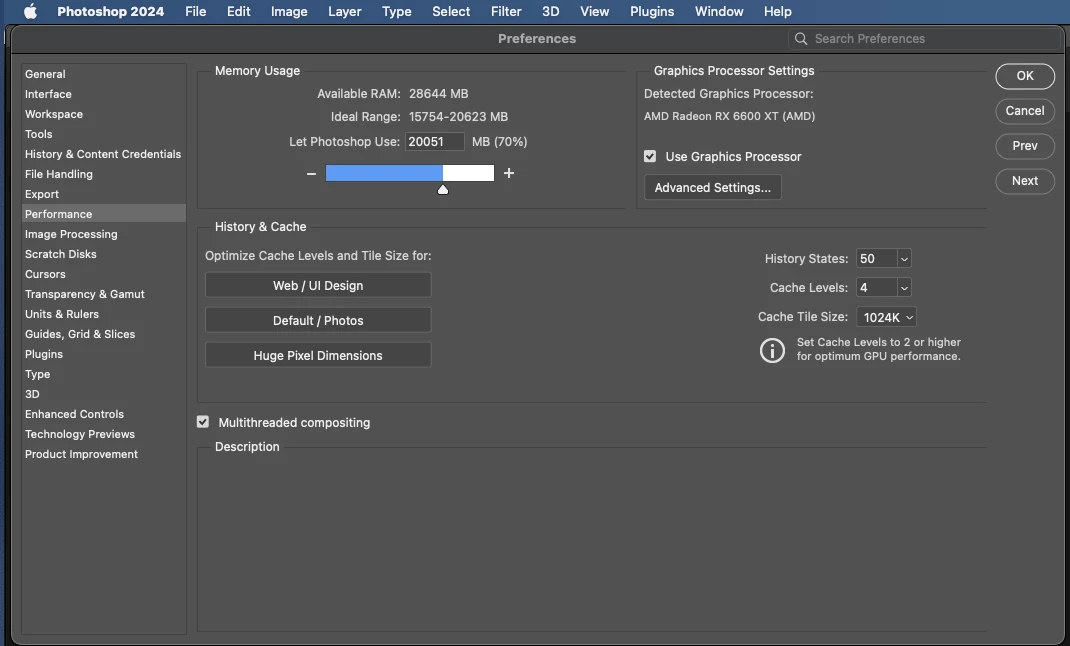
Task: Open the Help menu
Action: pyautogui.click(x=777, y=12)
